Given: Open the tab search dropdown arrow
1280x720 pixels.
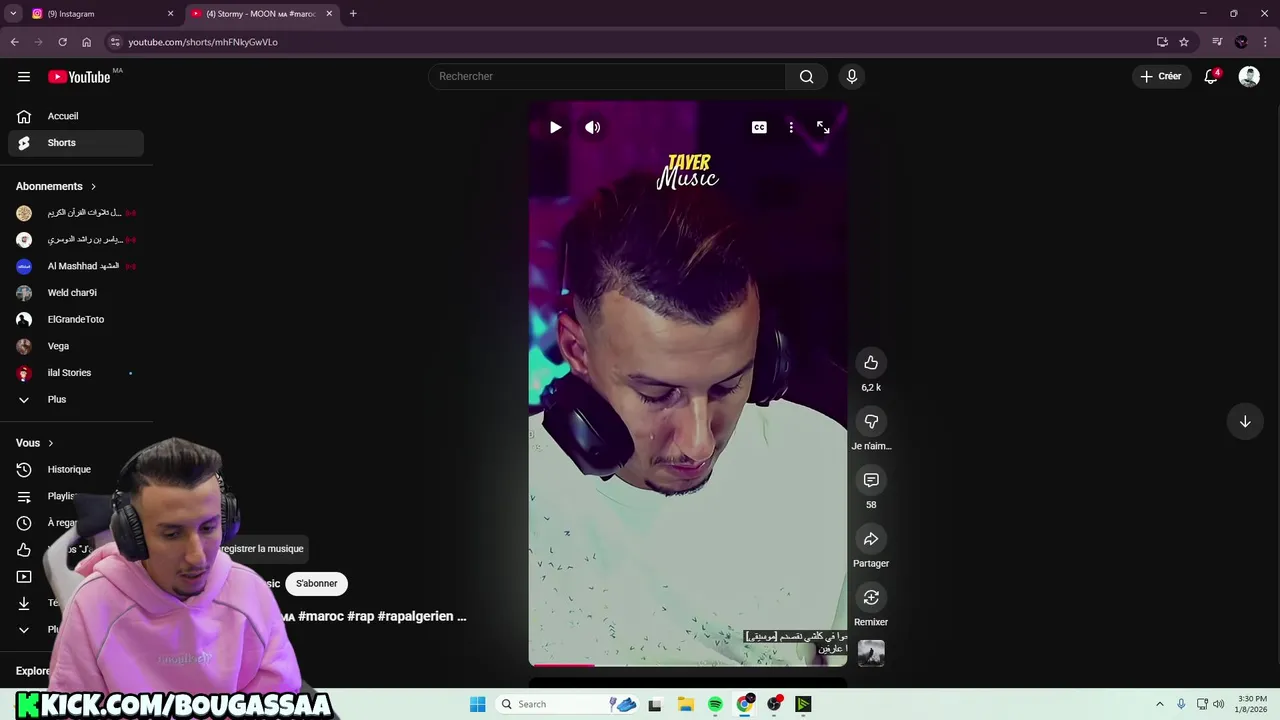Looking at the screenshot, I should point(13,14).
